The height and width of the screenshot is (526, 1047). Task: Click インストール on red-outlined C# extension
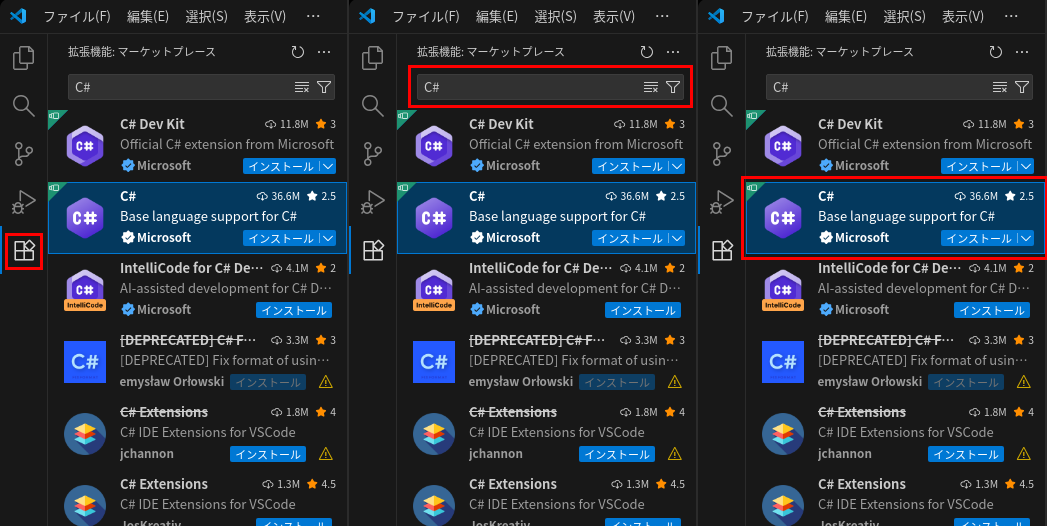979,238
